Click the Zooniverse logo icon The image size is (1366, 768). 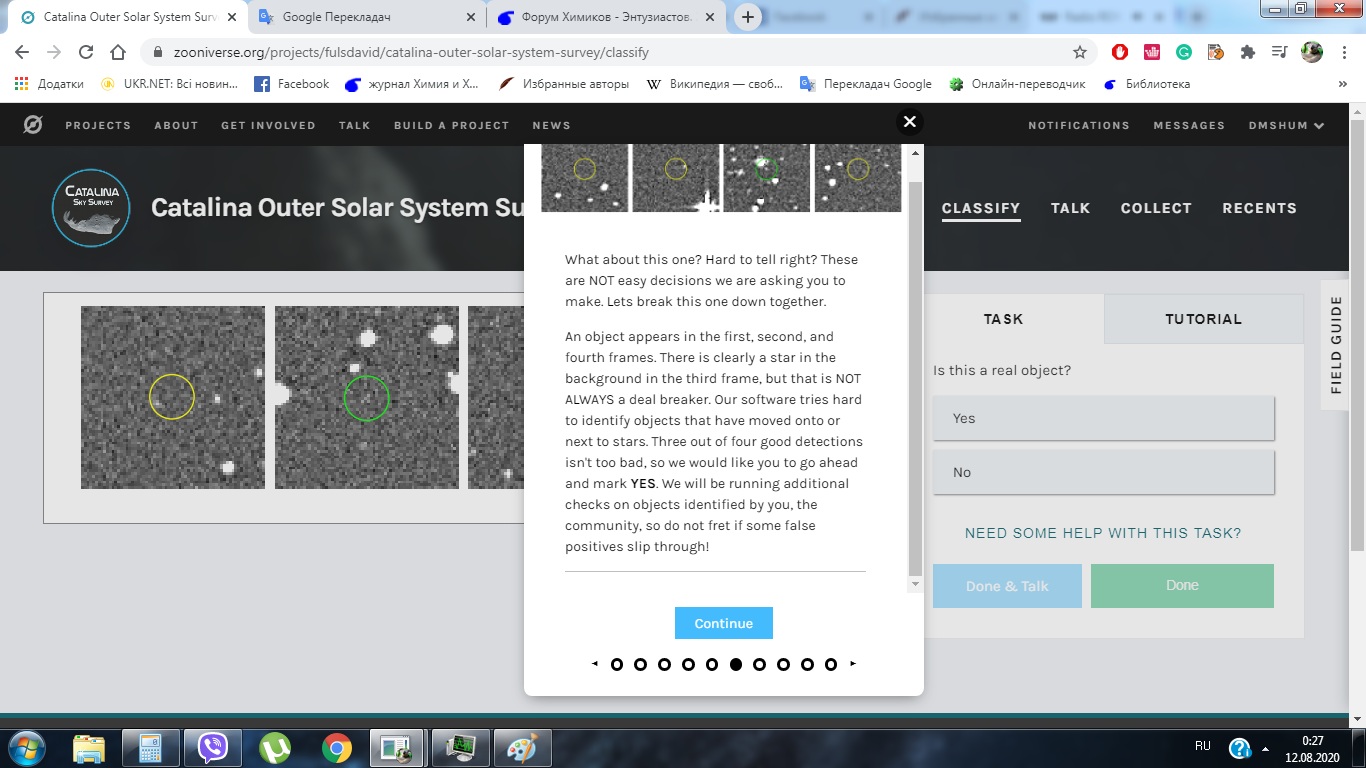click(x=33, y=125)
